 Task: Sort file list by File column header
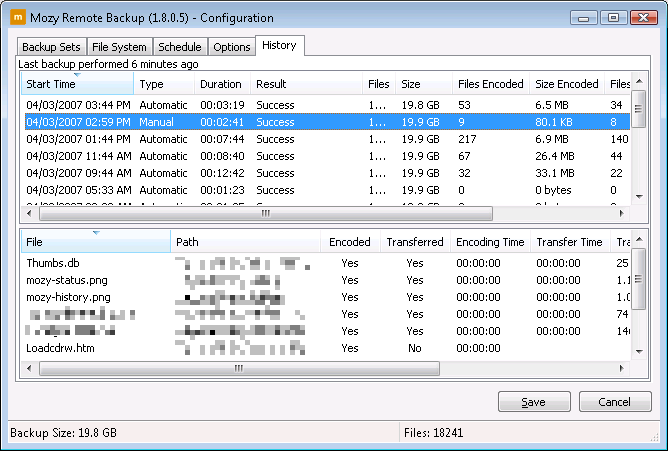95,242
